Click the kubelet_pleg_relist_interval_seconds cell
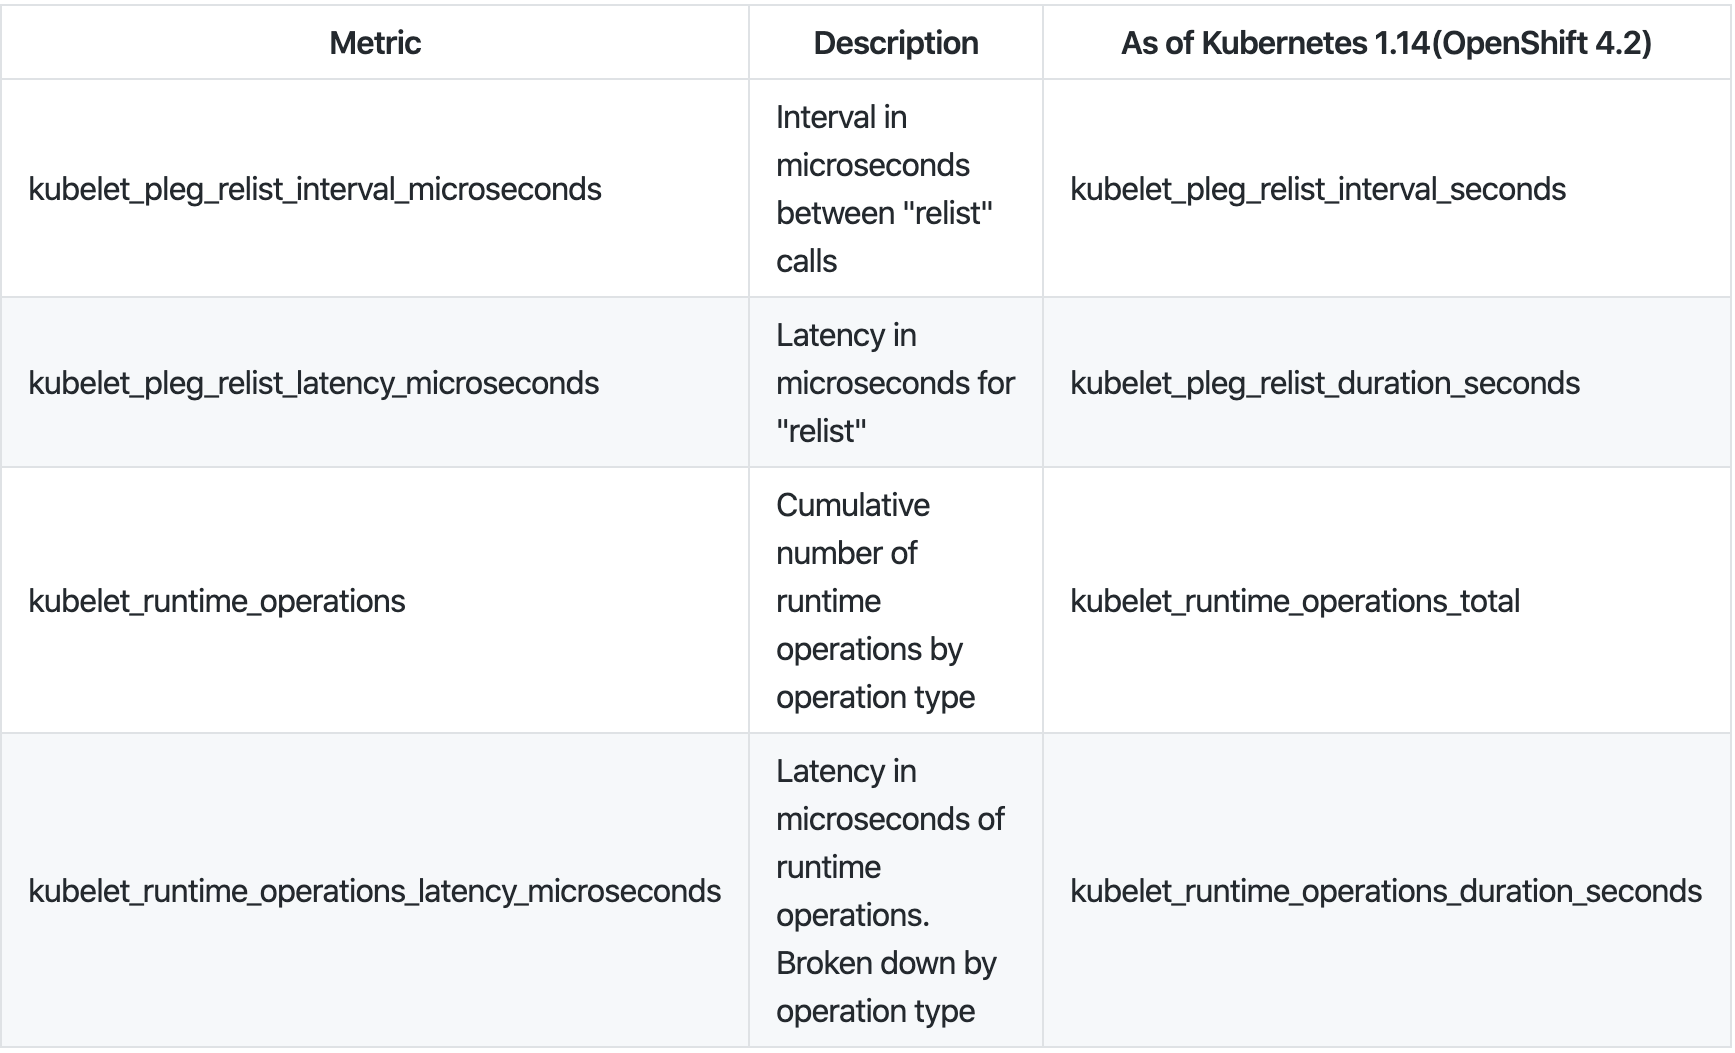The width and height of the screenshot is (1735, 1053). coord(1318,189)
